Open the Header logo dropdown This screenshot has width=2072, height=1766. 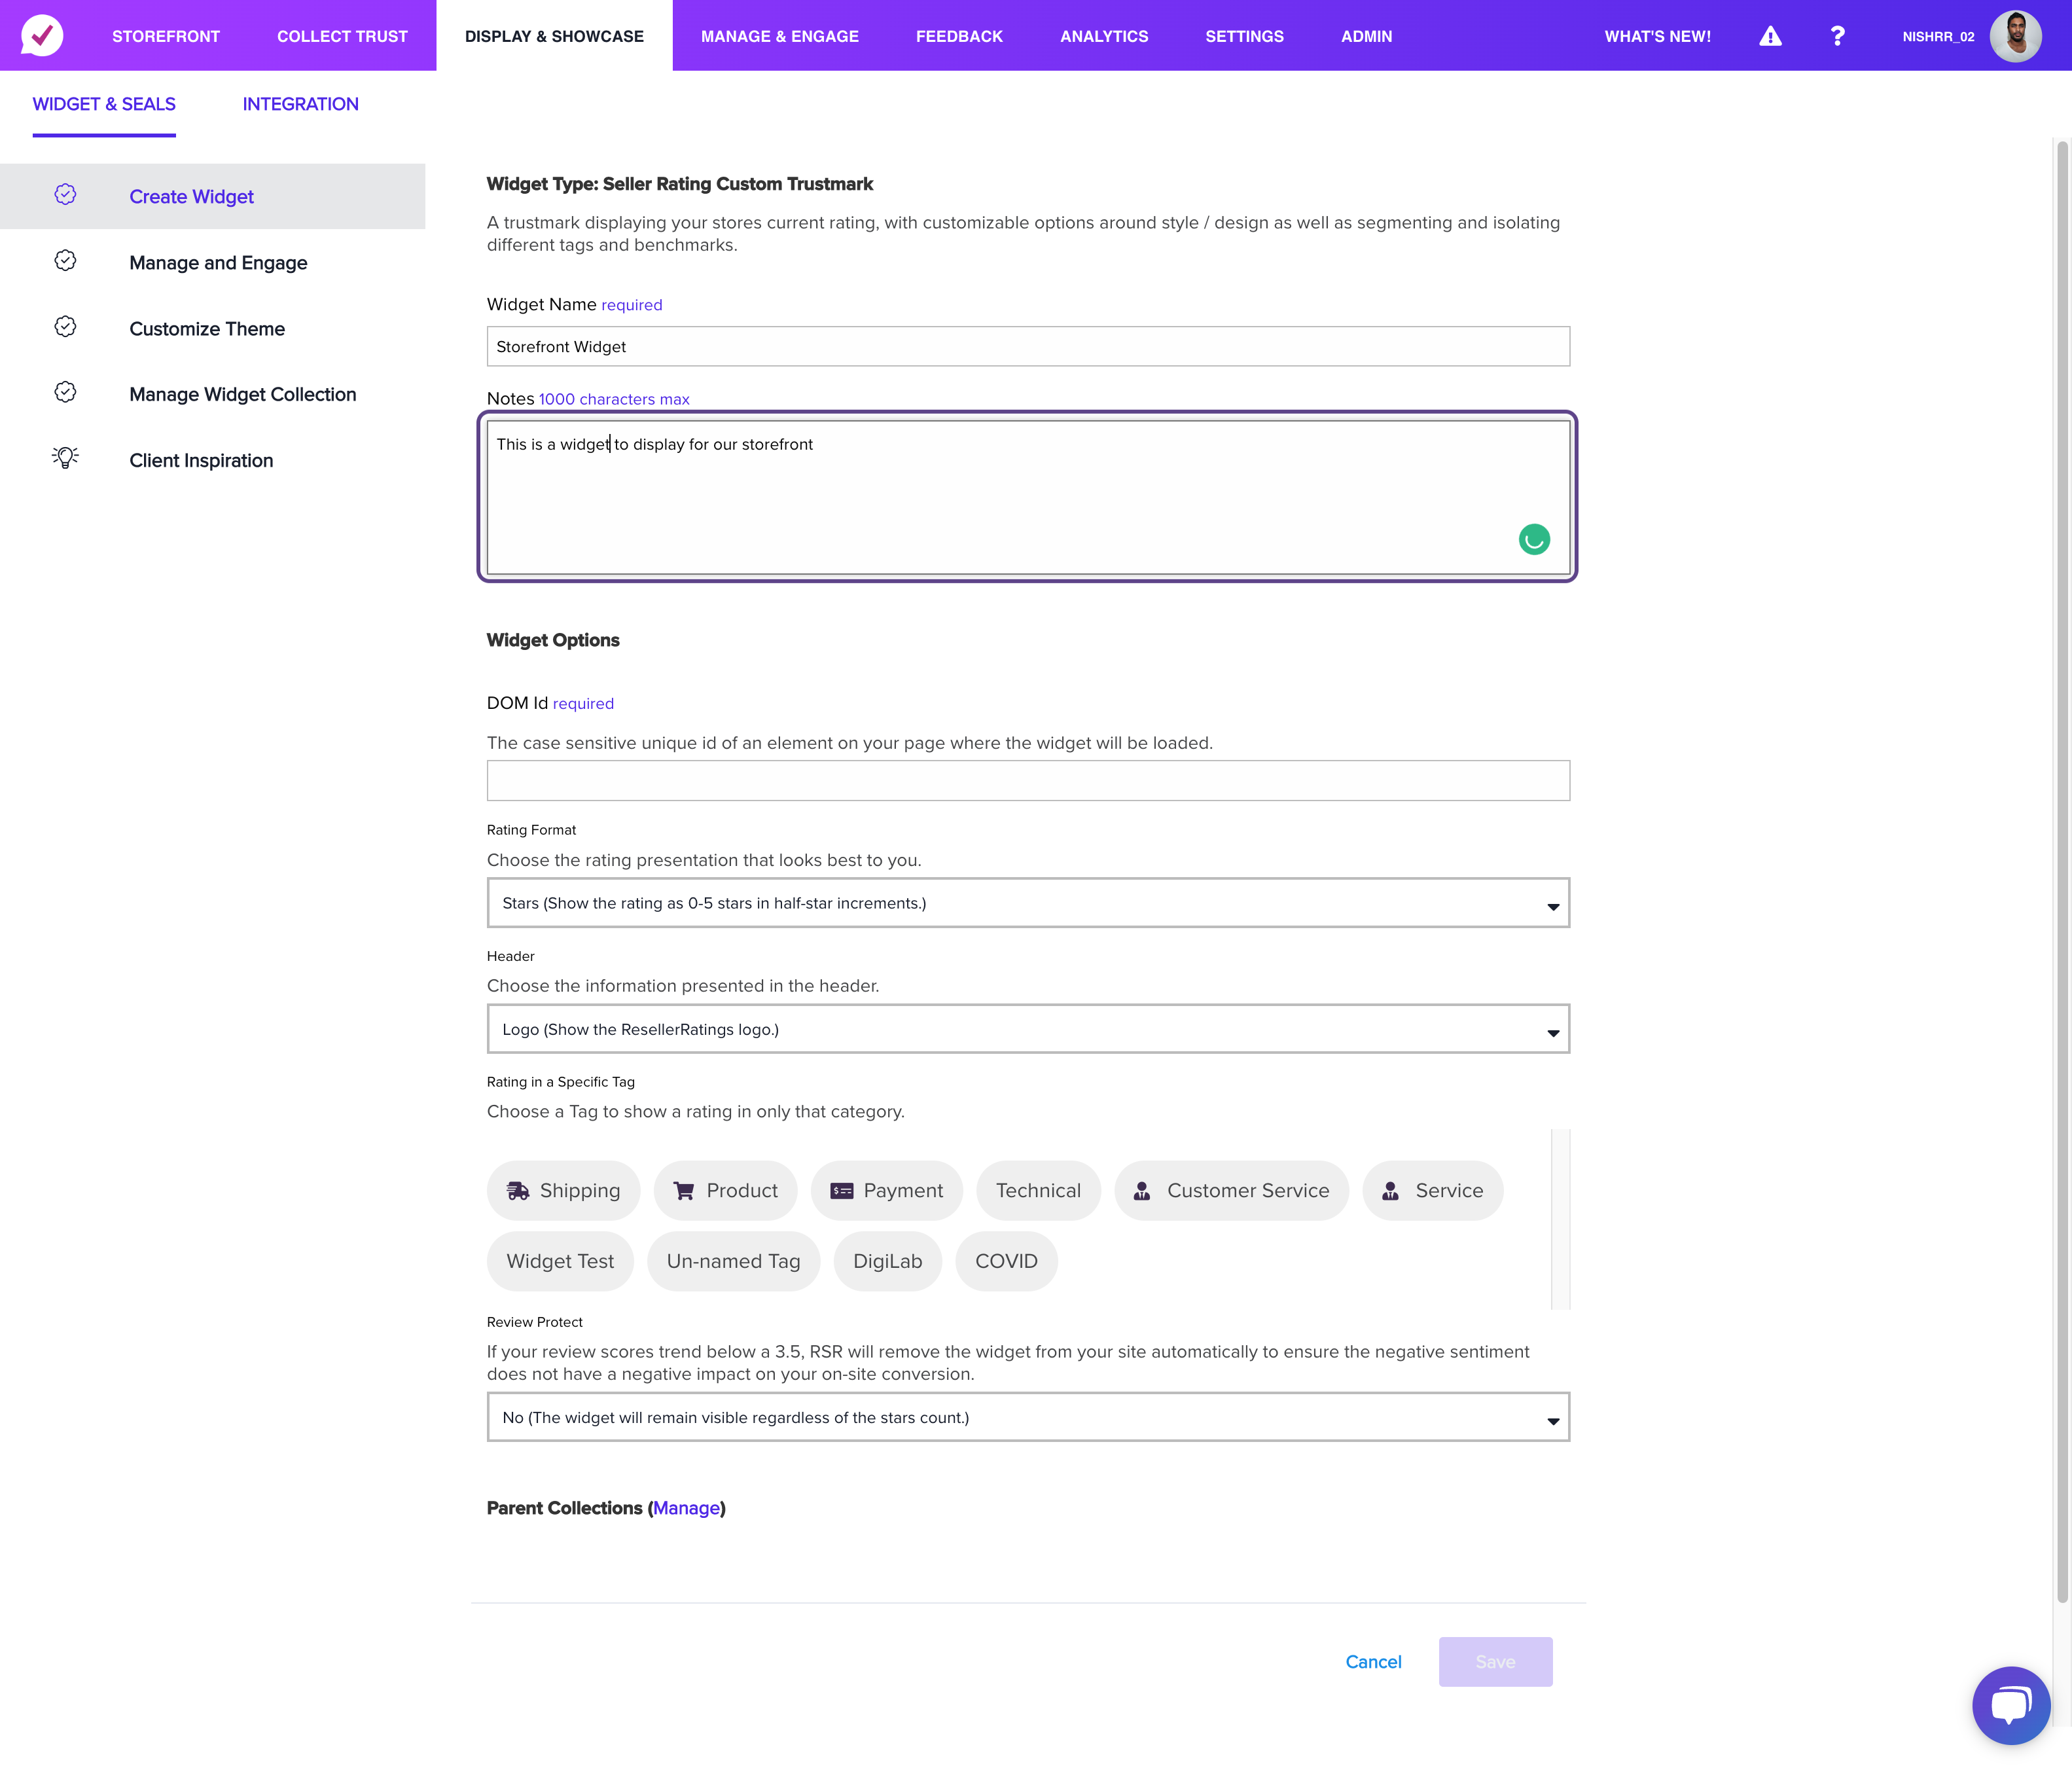coord(1028,1029)
